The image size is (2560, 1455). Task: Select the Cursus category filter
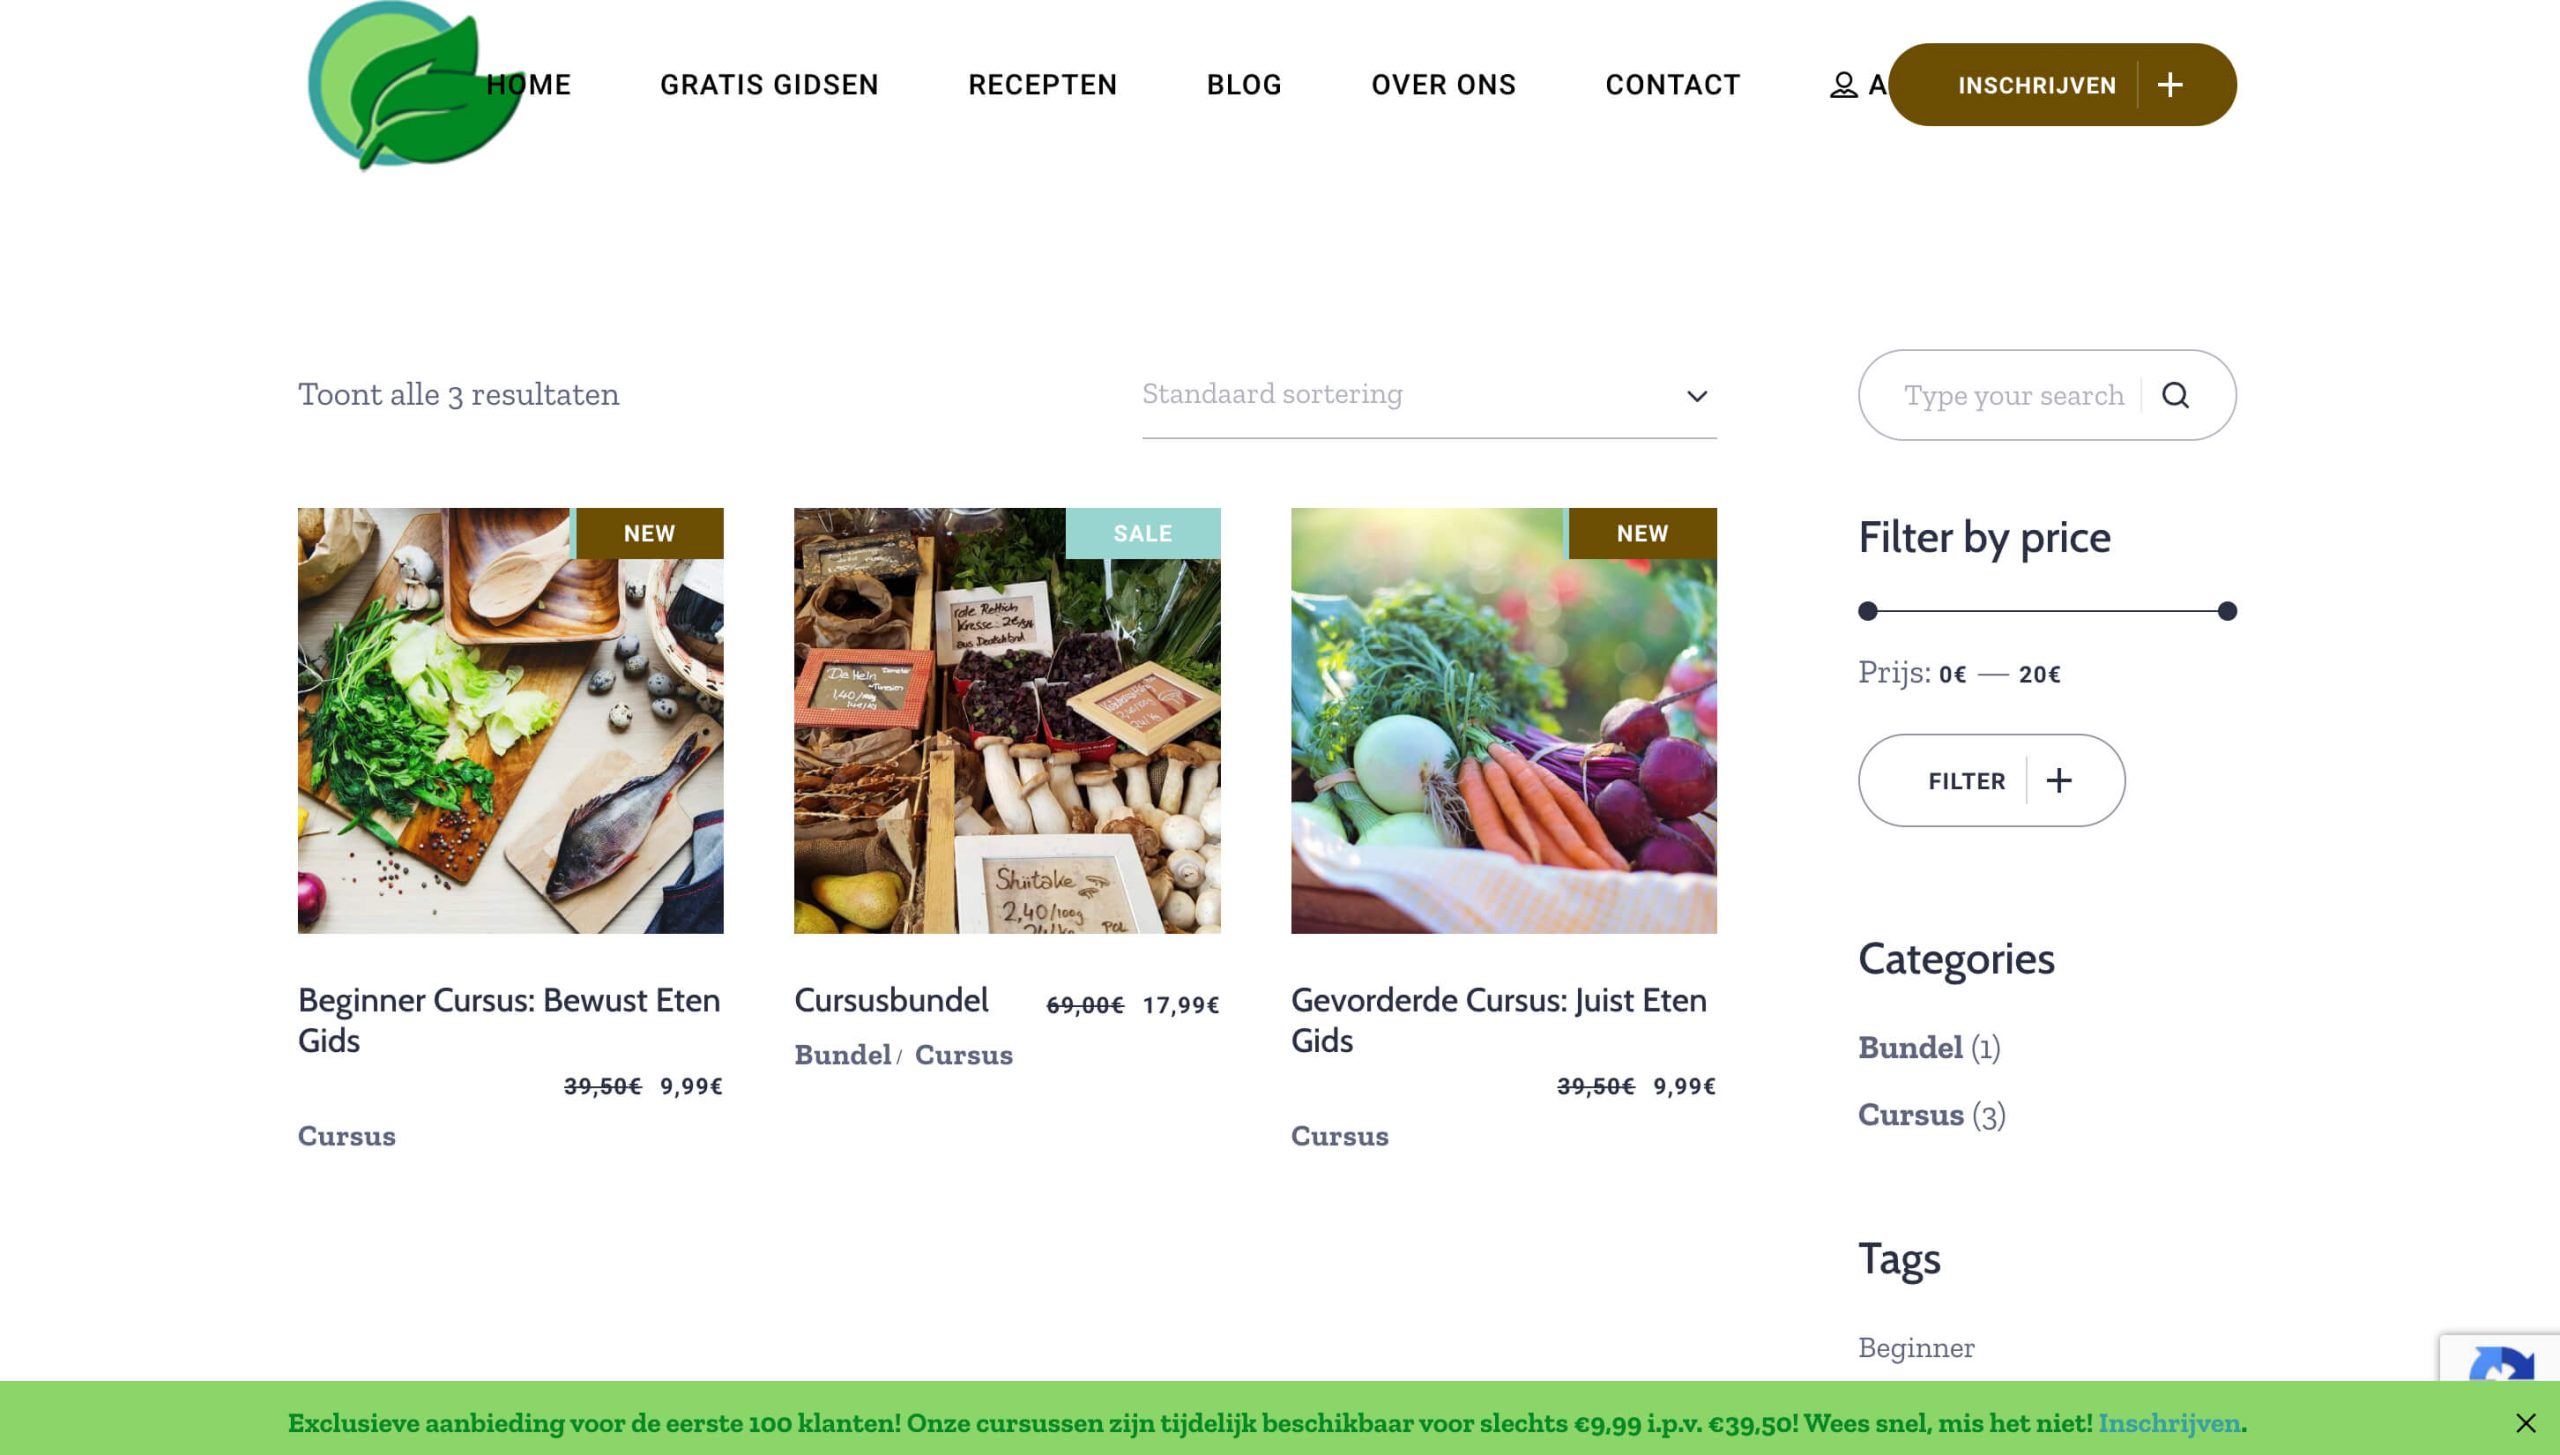1908,1112
